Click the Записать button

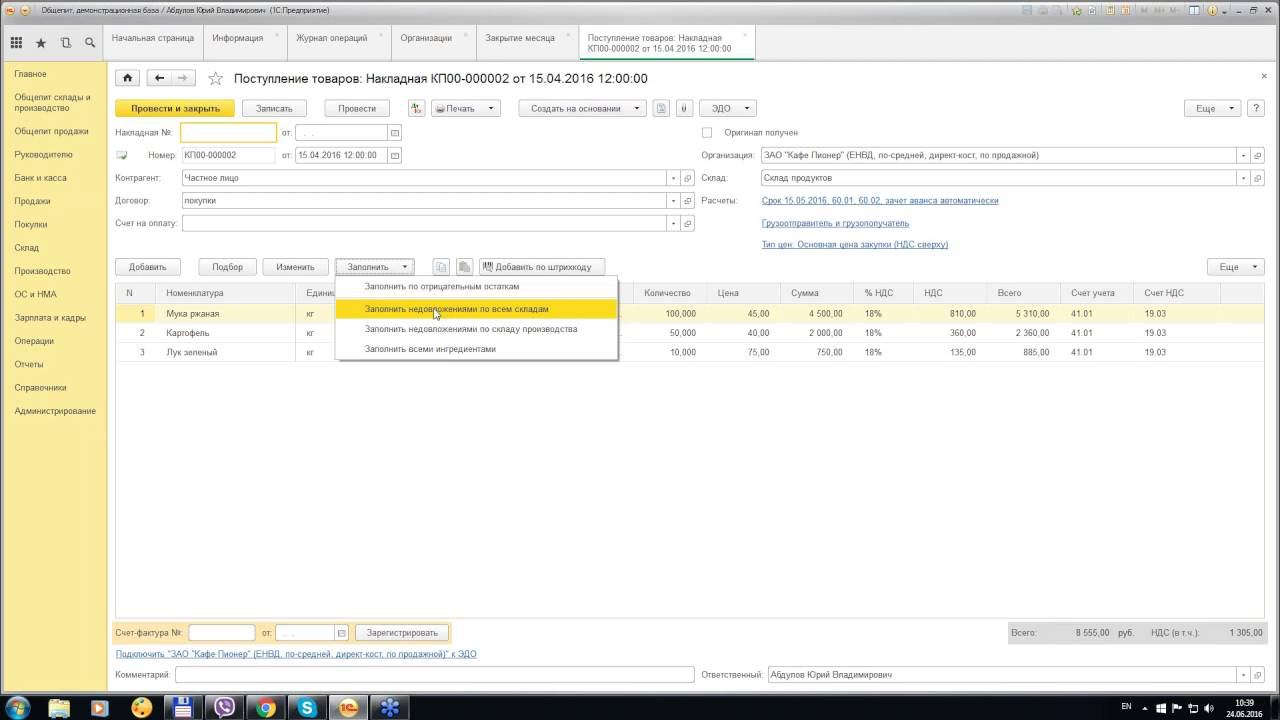pyautogui.click(x=274, y=108)
